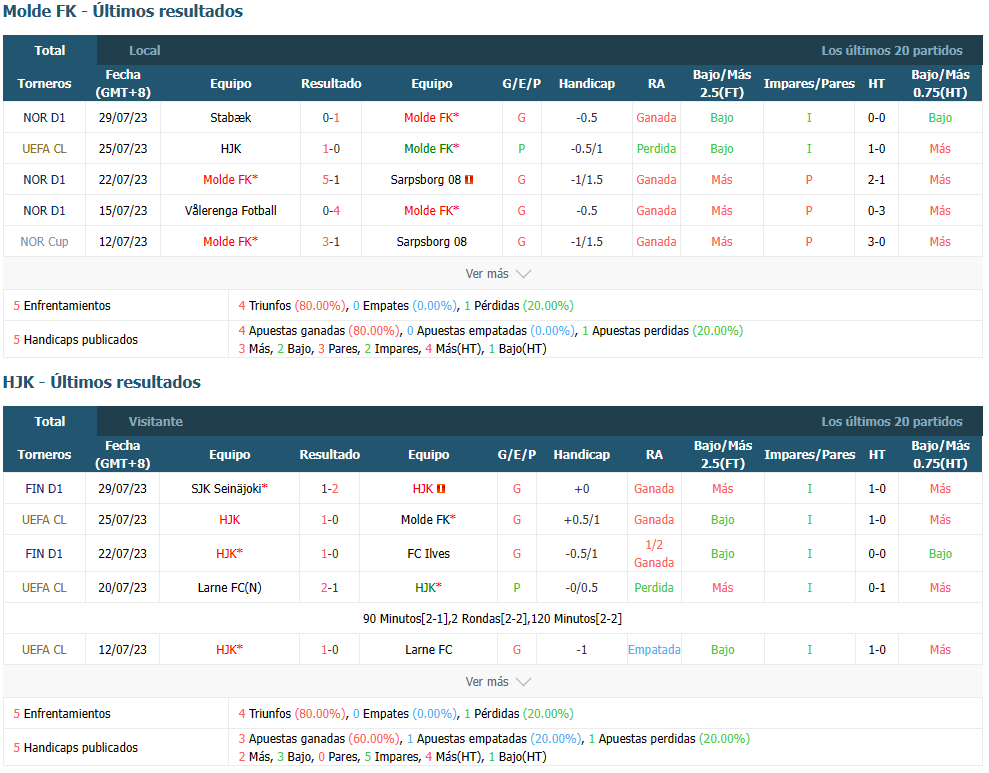
Task: Click 5 Enfrentamientos in the Molde FK summary
Action: coord(62,305)
